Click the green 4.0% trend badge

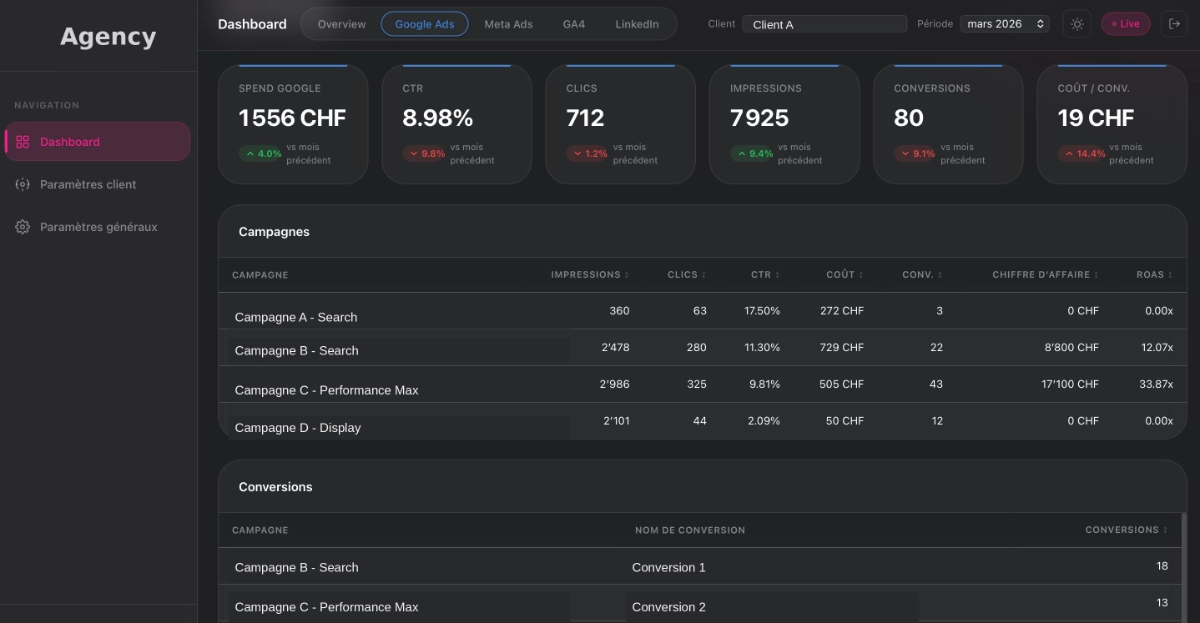click(262, 154)
